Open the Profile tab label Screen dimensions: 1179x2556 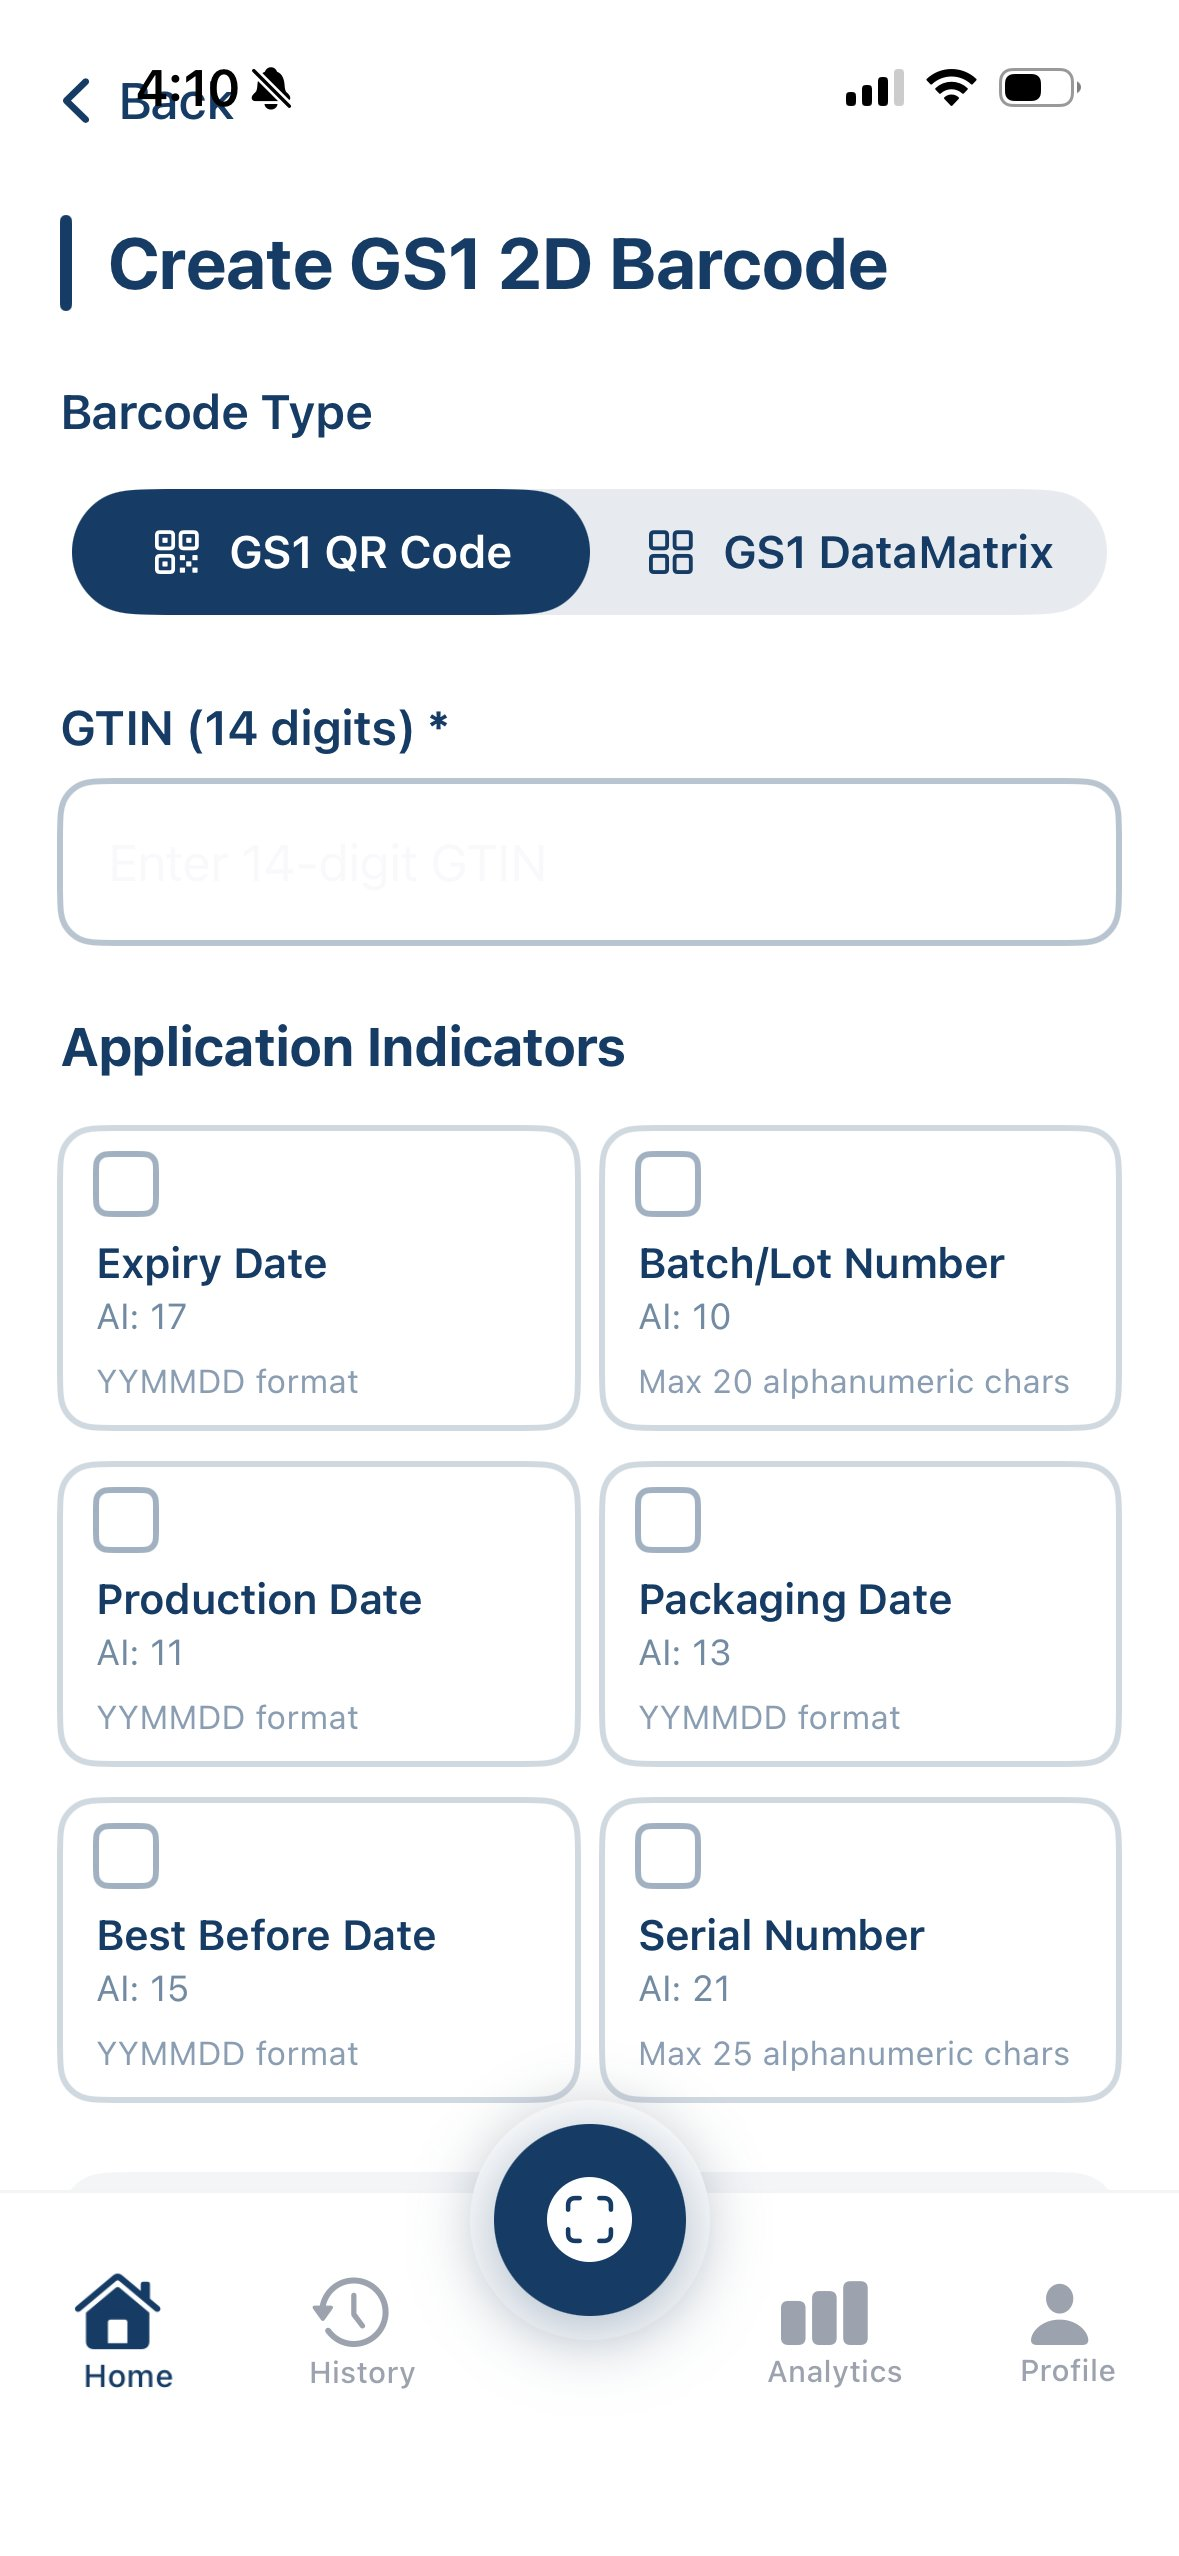[1067, 2371]
